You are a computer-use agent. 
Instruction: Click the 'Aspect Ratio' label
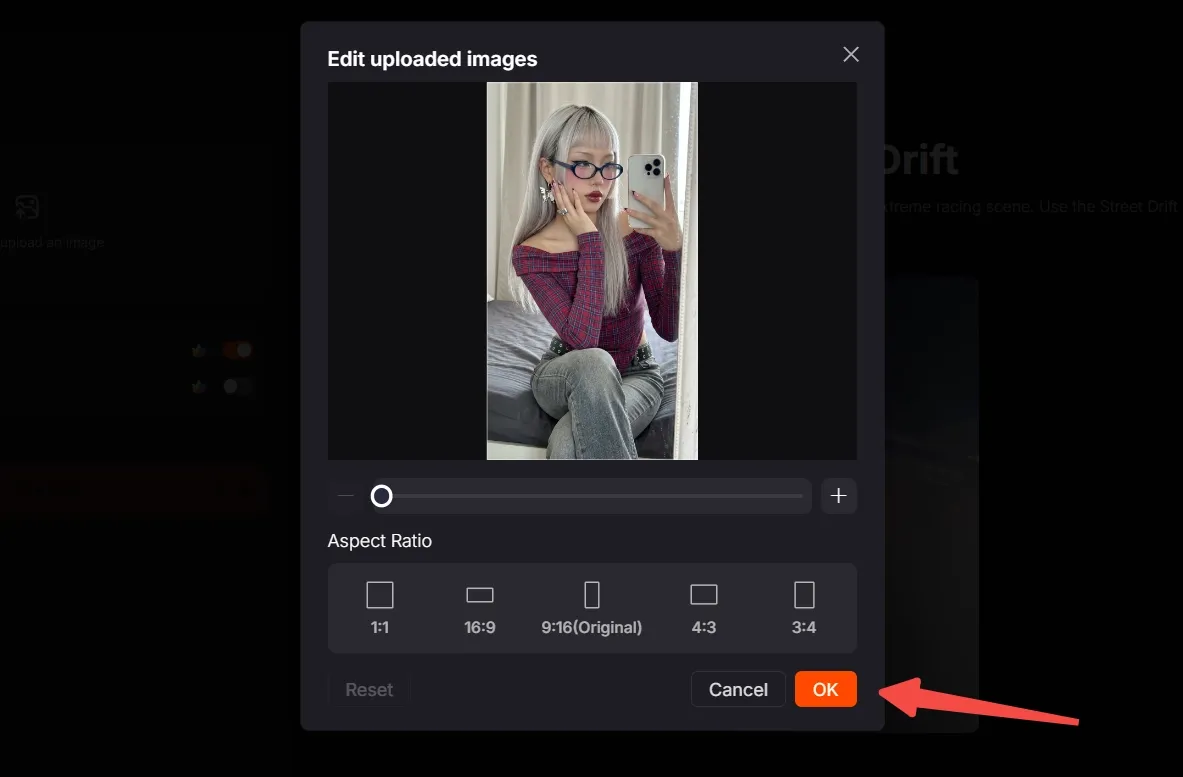pos(379,541)
